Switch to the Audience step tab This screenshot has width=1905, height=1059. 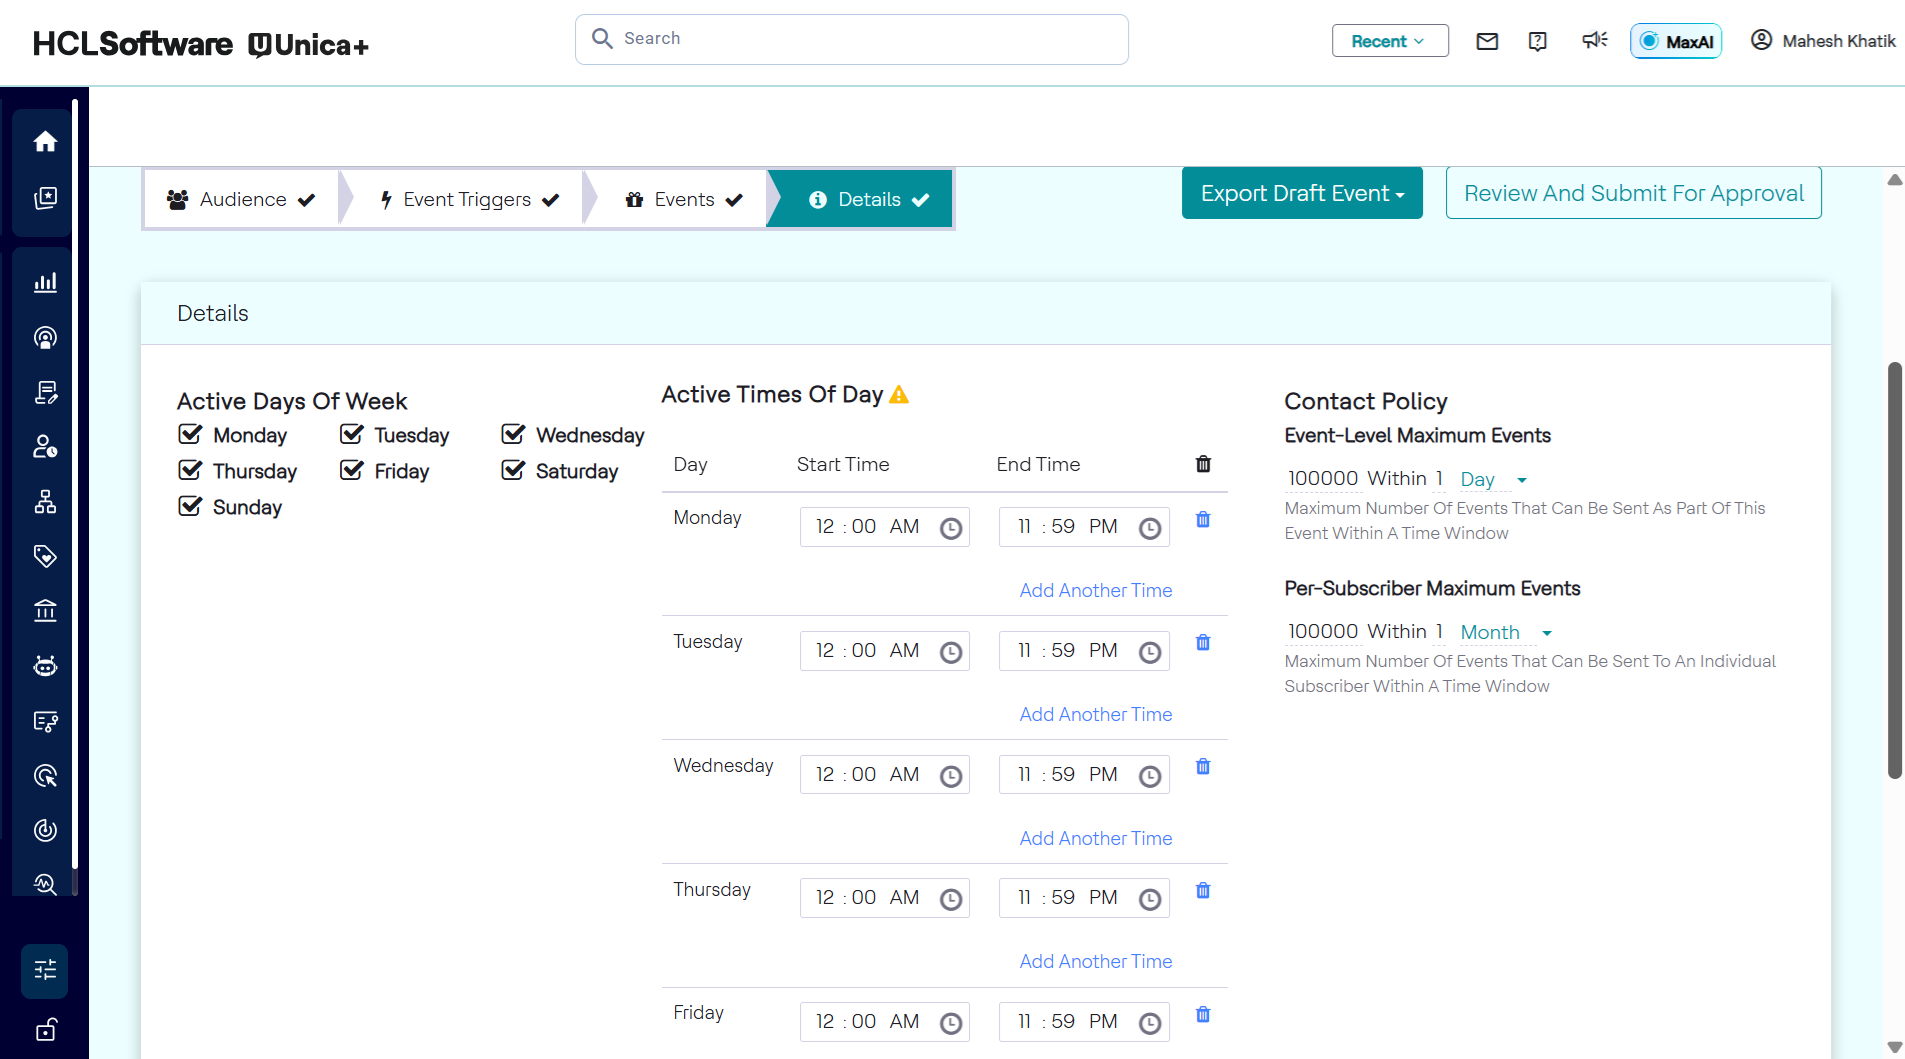241,199
